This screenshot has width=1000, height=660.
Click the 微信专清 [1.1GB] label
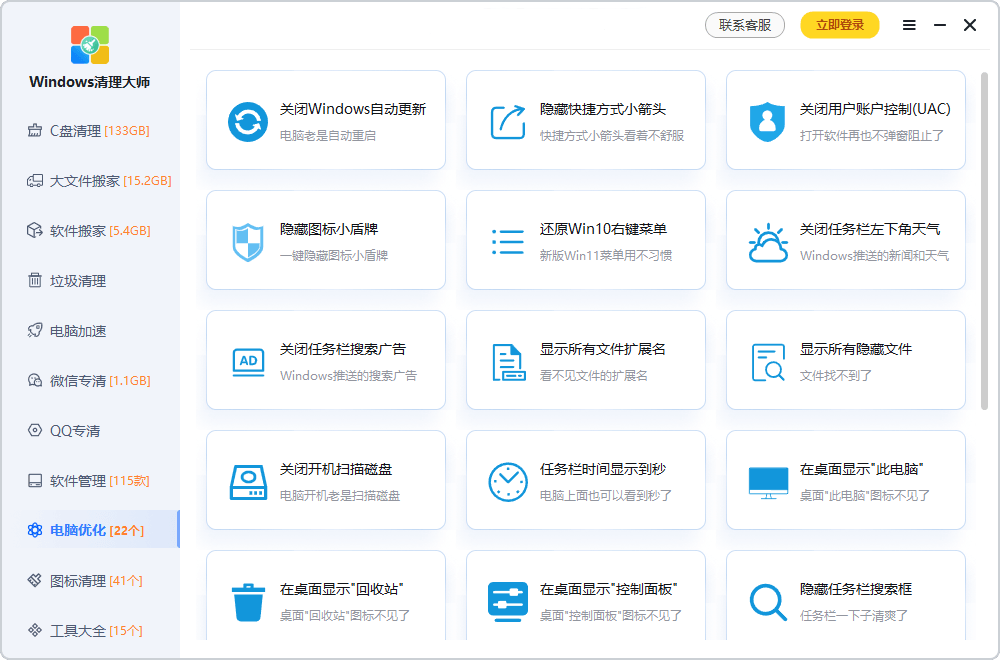[x=100, y=381]
